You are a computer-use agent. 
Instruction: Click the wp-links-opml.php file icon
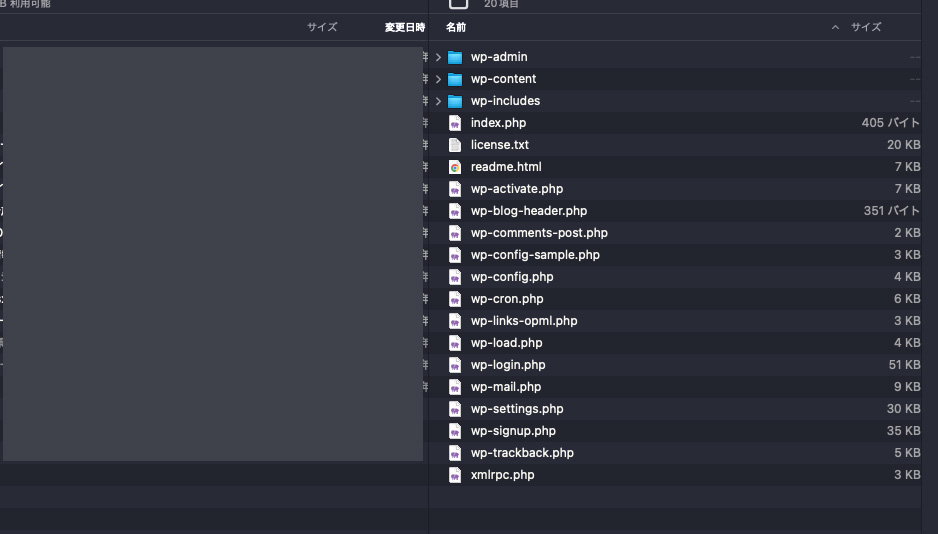pyautogui.click(x=455, y=322)
